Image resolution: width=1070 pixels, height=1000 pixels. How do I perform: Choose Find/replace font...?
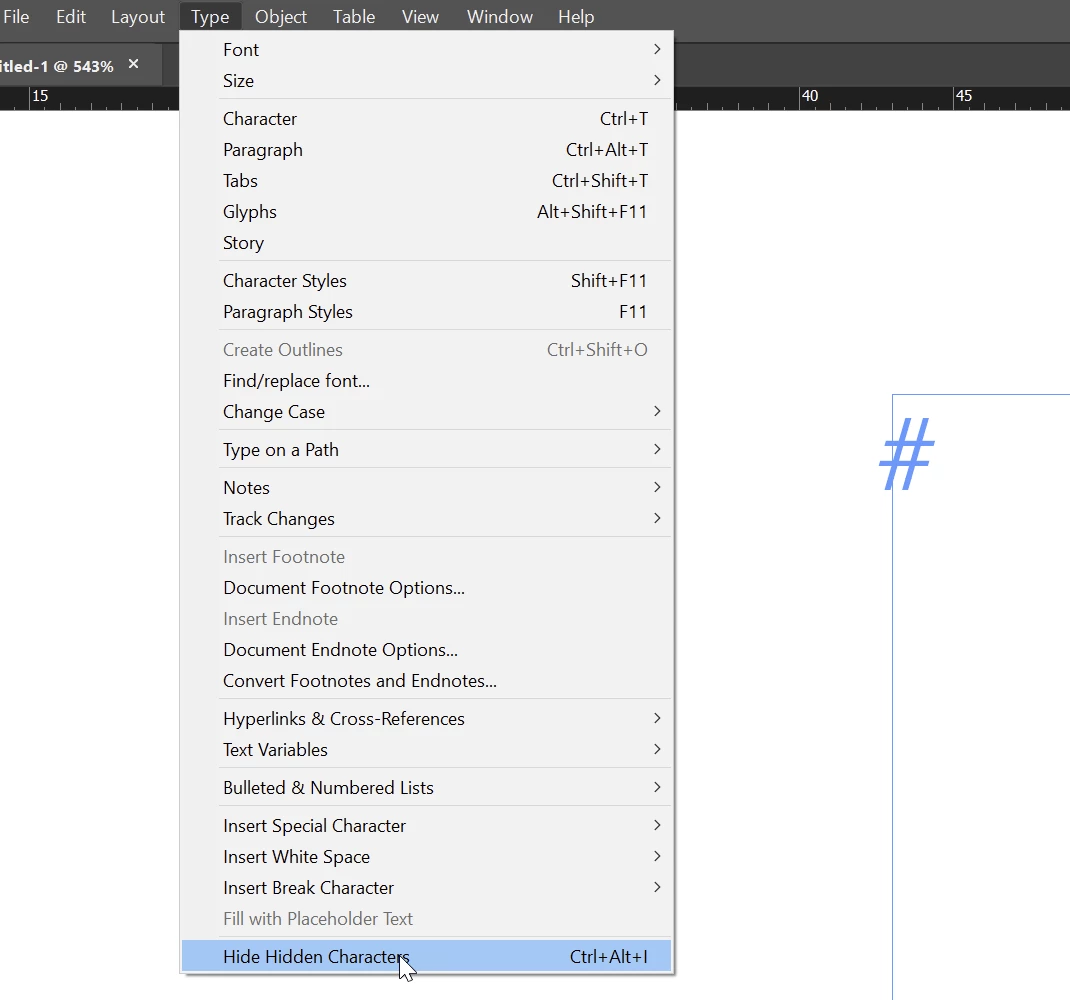pos(426,381)
